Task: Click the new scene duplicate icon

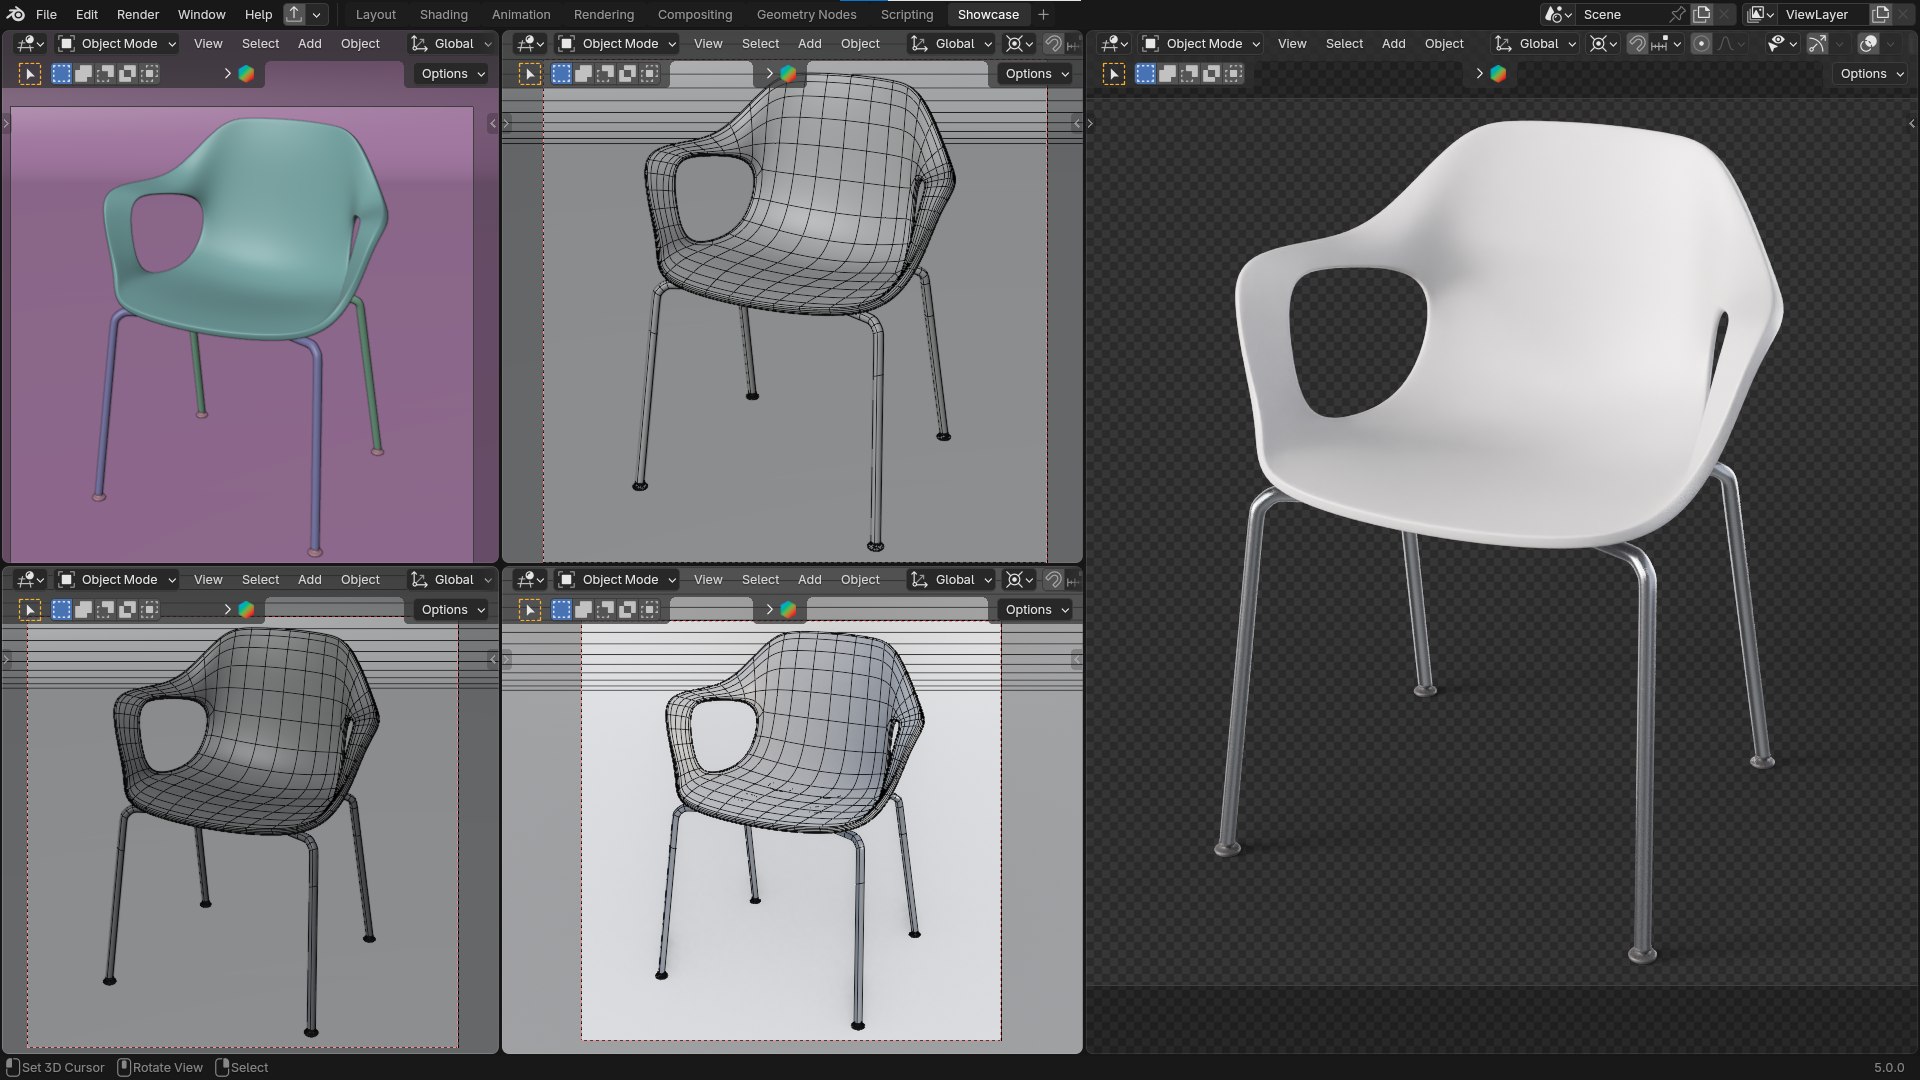Action: [1702, 14]
